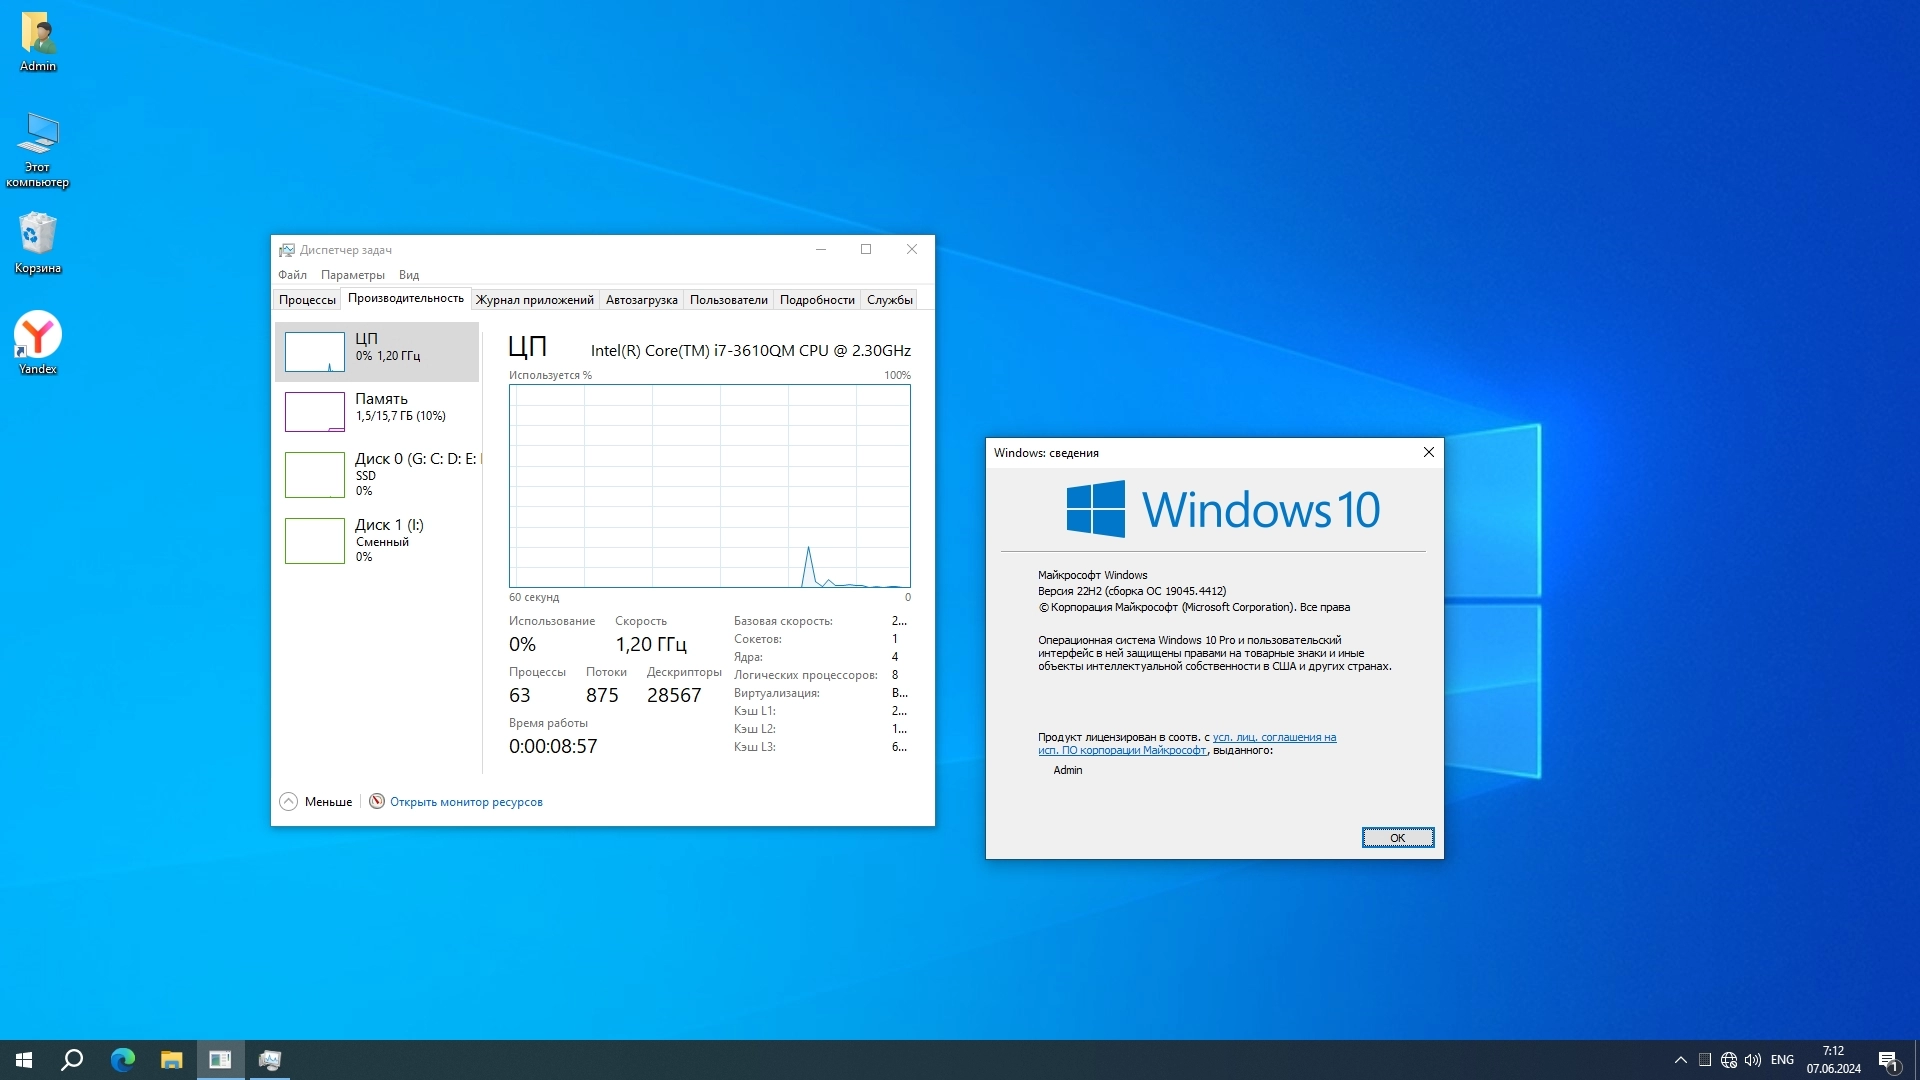
Task: Select the Диск 1 (I:) performance item
Action: (378, 540)
